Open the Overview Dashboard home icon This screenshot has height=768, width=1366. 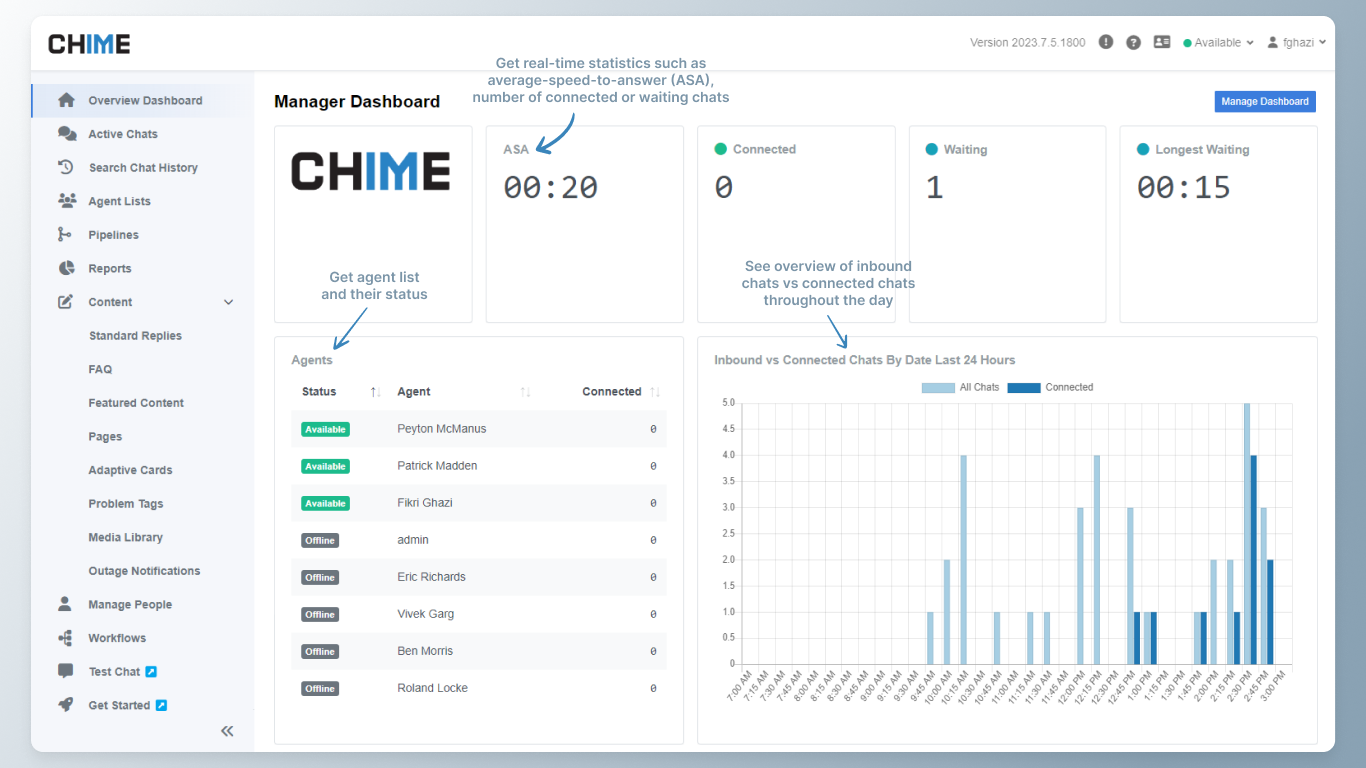66,100
